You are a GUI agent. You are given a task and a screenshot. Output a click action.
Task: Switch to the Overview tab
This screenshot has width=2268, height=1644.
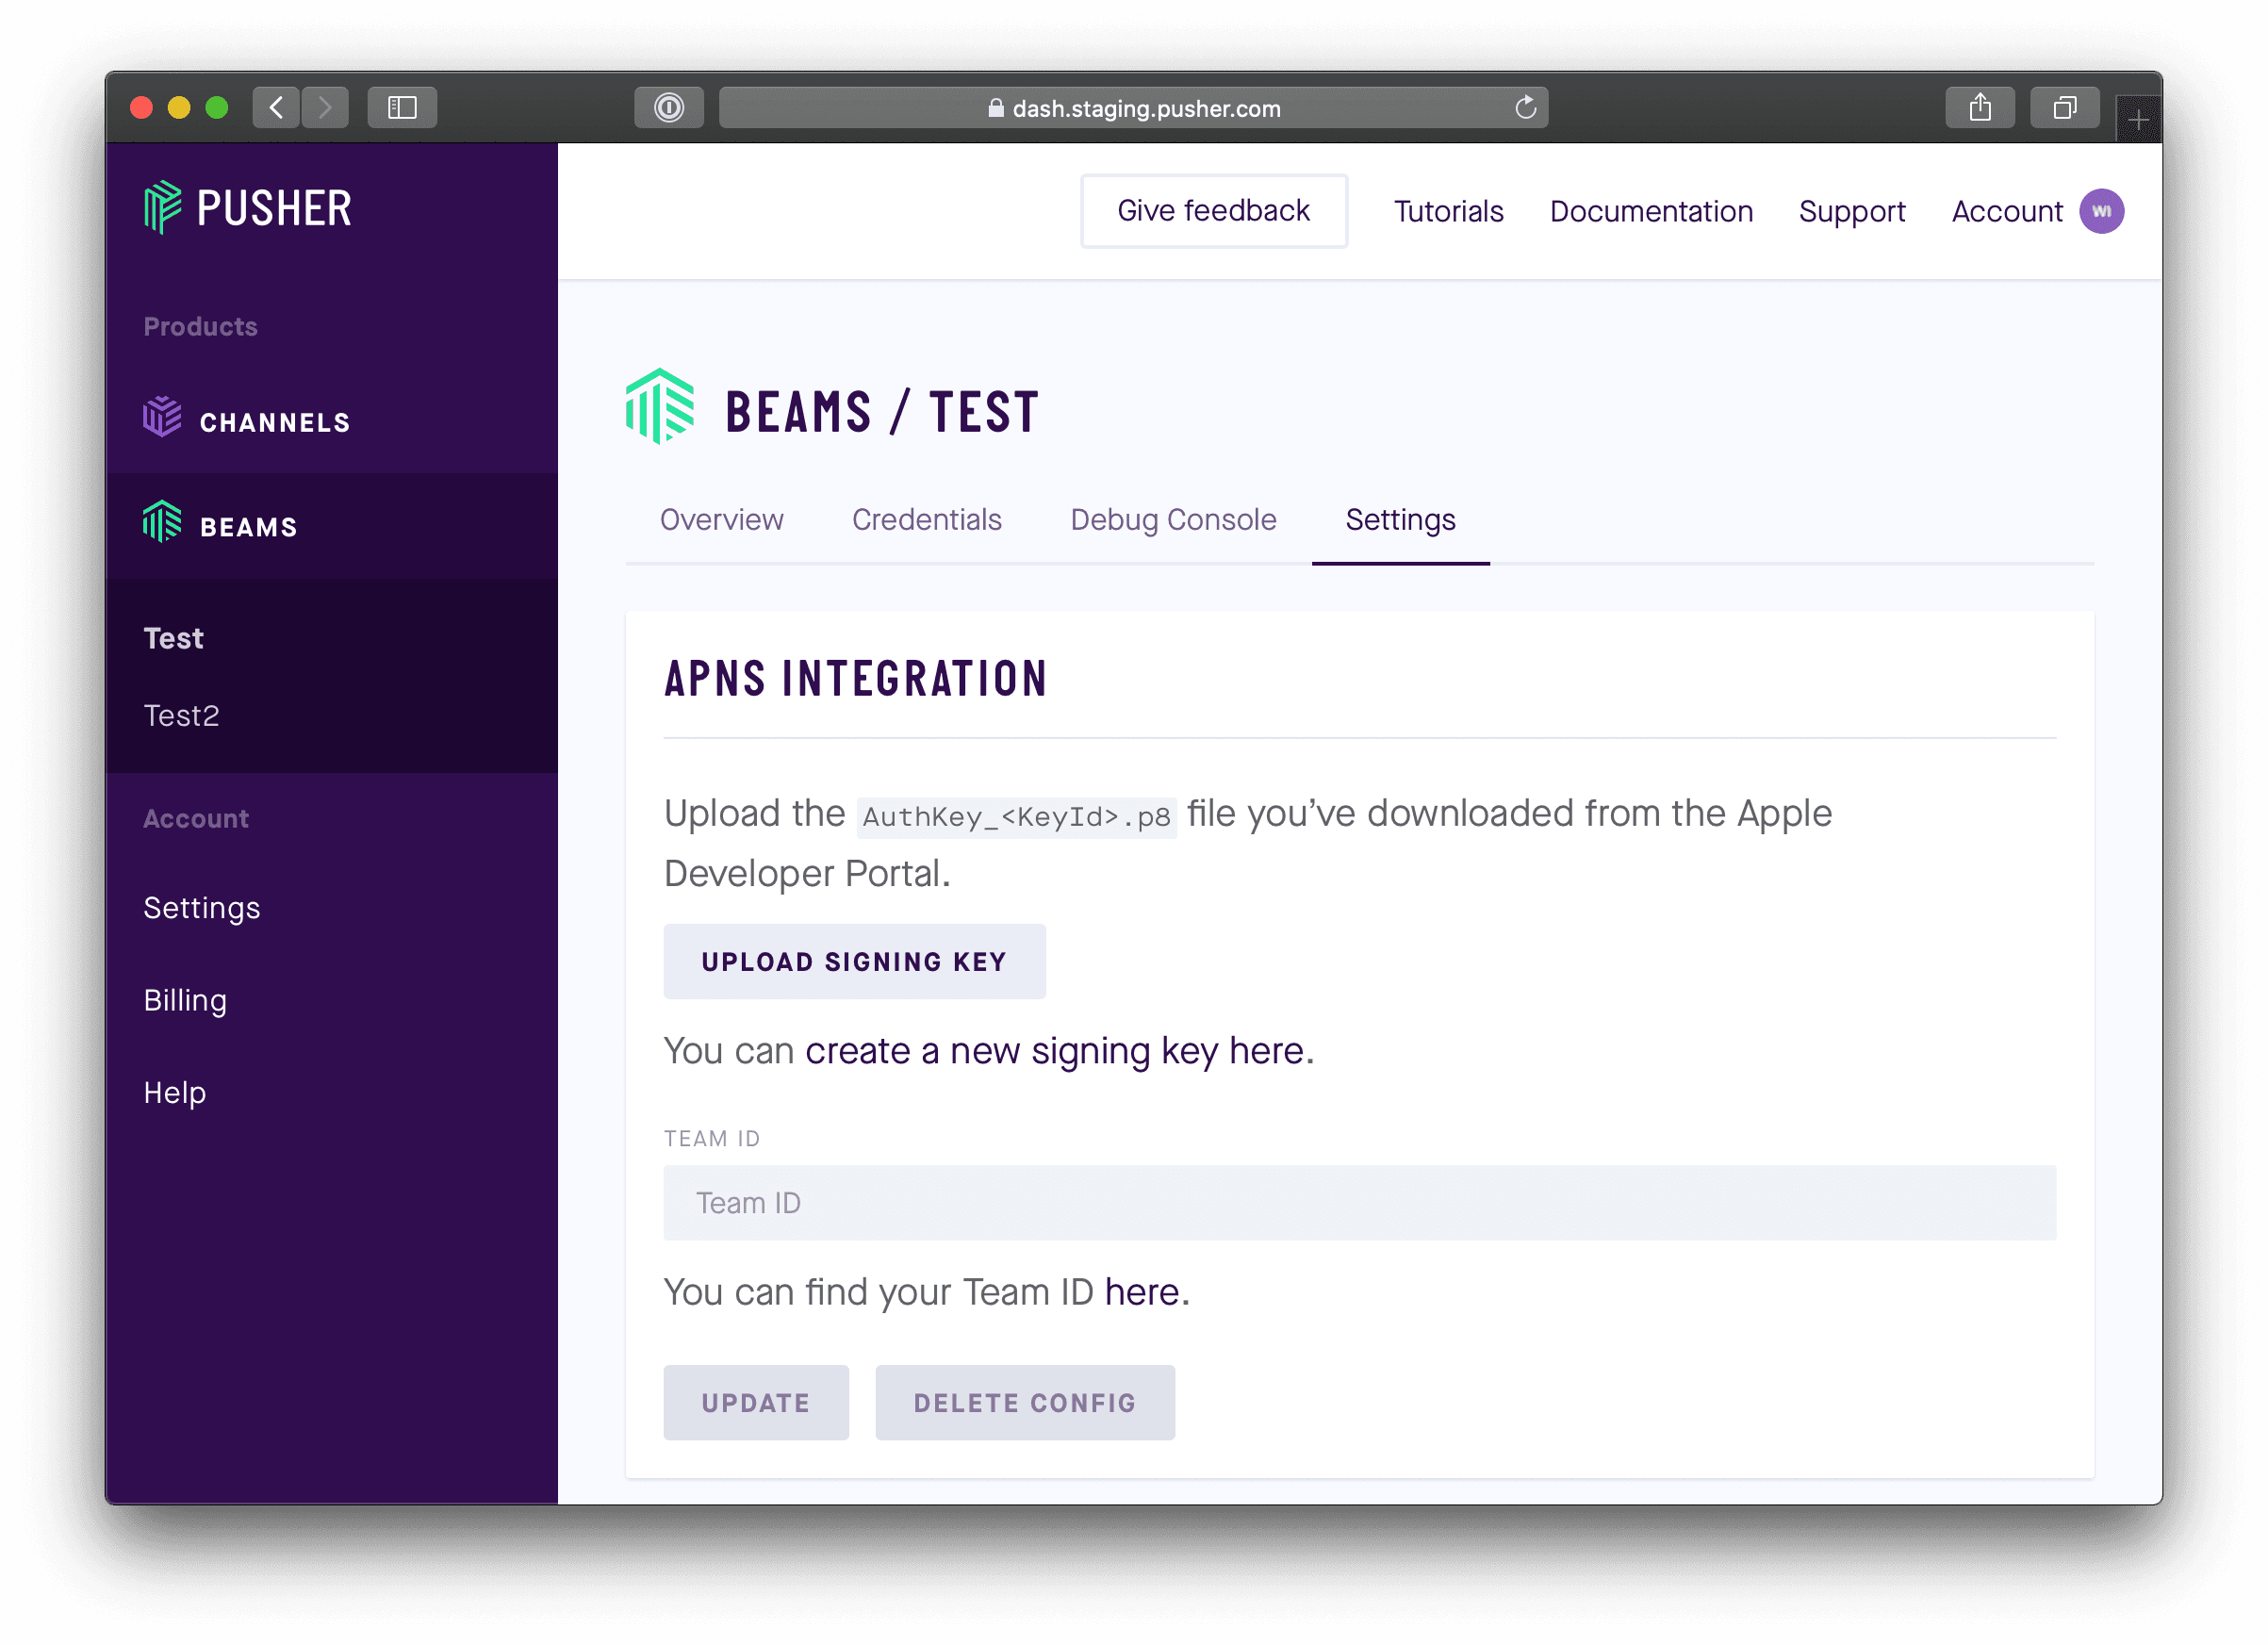[721, 520]
